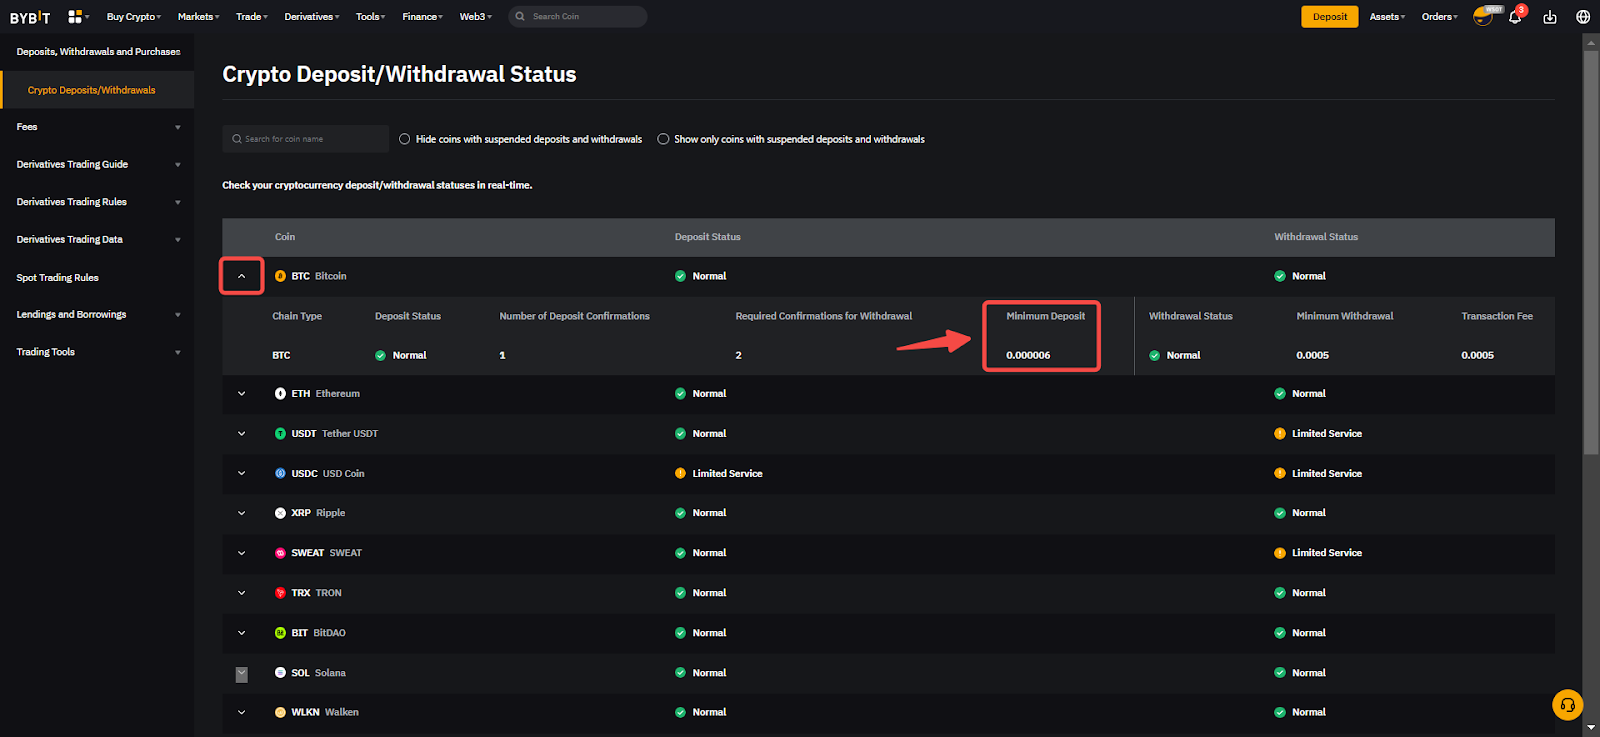Open the language globe icon
Screen dimensions: 1600x737
tap(1583, 17)
